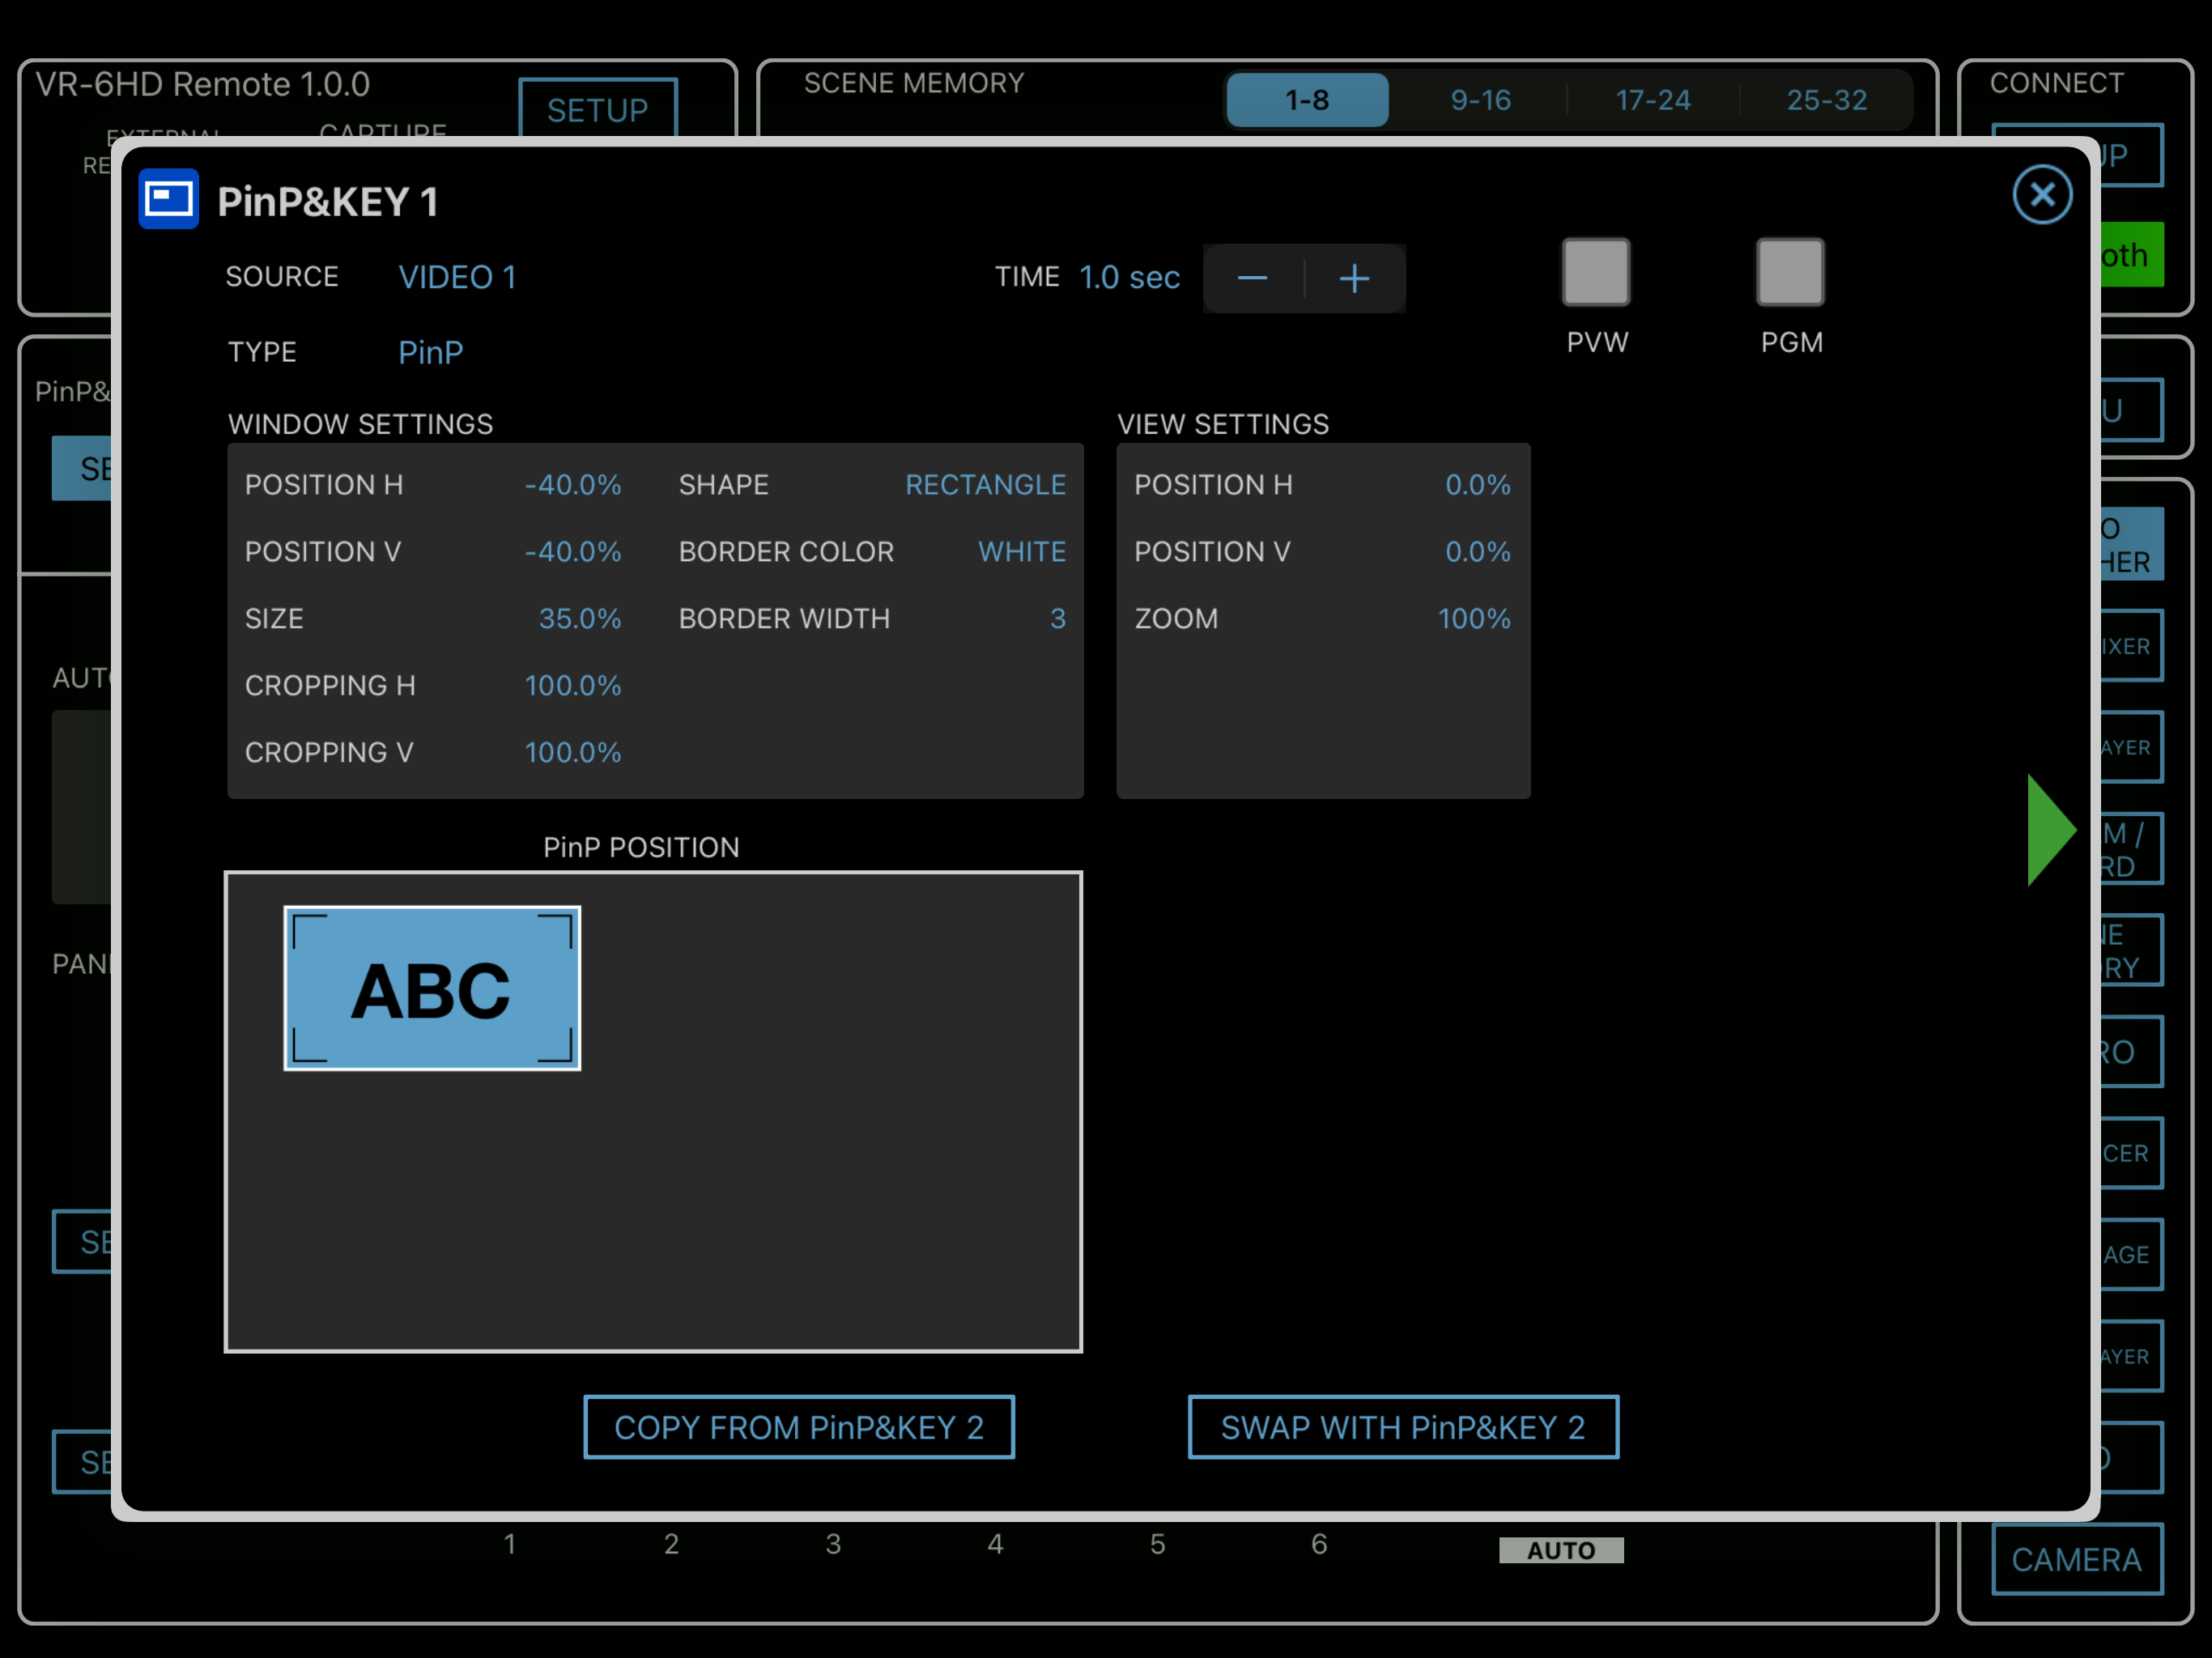Click COPY FROM PinP&KEY 2 button

tap(799, 1427)
